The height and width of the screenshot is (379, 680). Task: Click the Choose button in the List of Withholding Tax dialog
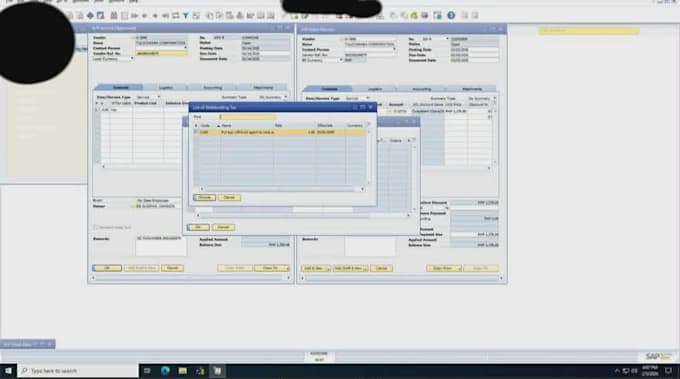[x=204, y=198]
